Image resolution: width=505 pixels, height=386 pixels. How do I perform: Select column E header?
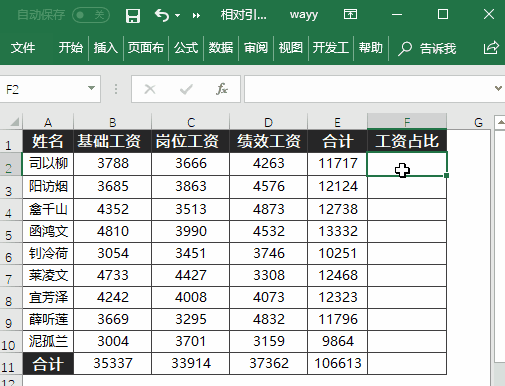click(337, 122)
